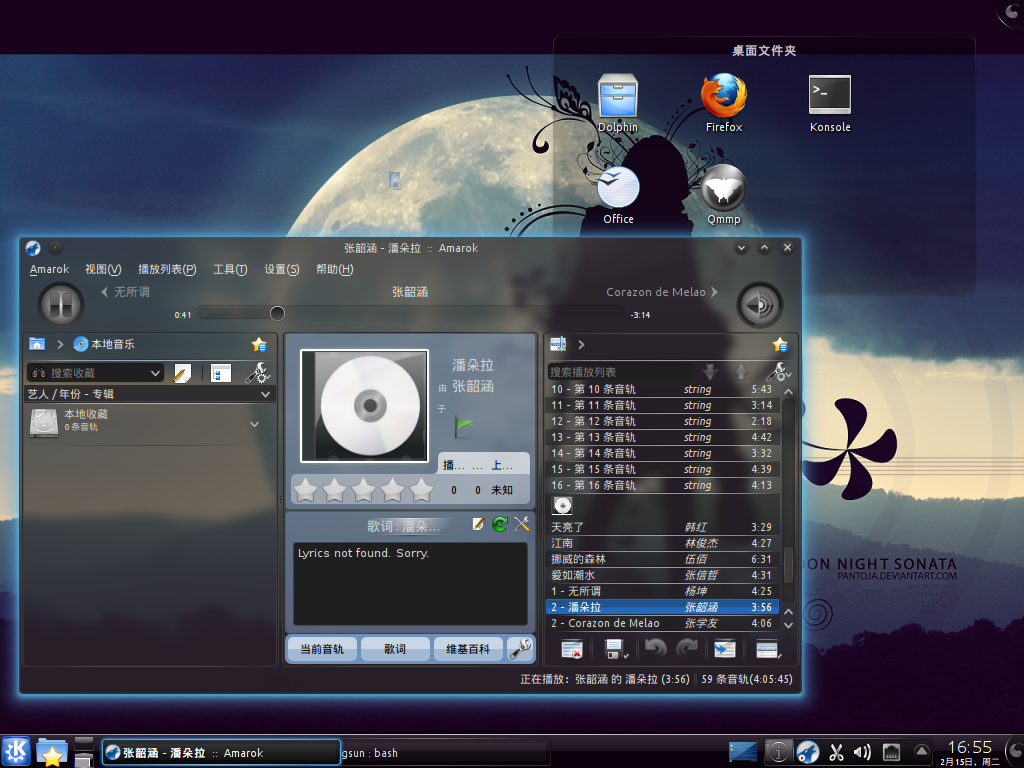
Task: Launch Konsole from the desktop folder
Action: click(x=830, y=103)
